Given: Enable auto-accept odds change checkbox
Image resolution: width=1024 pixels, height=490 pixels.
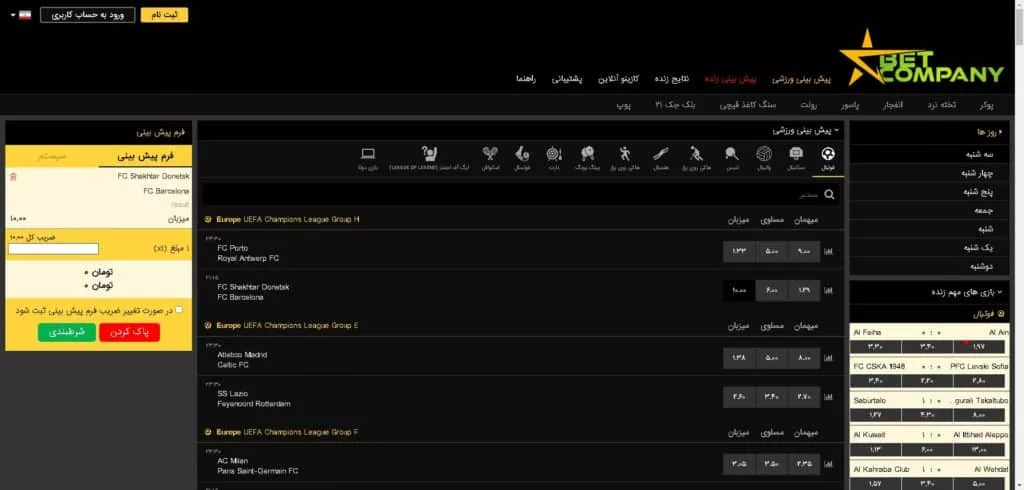Looking at the screenshot, I should pos(179,310).
